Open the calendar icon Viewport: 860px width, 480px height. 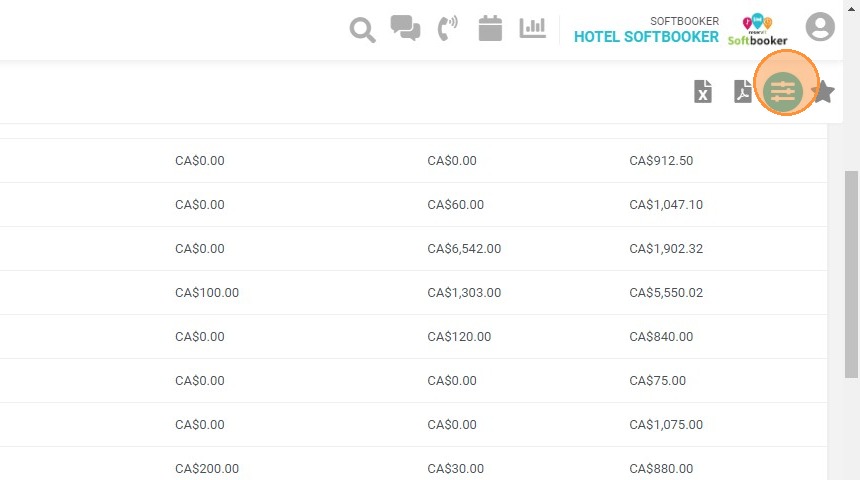pyautogui.click(x=490, y=28)
